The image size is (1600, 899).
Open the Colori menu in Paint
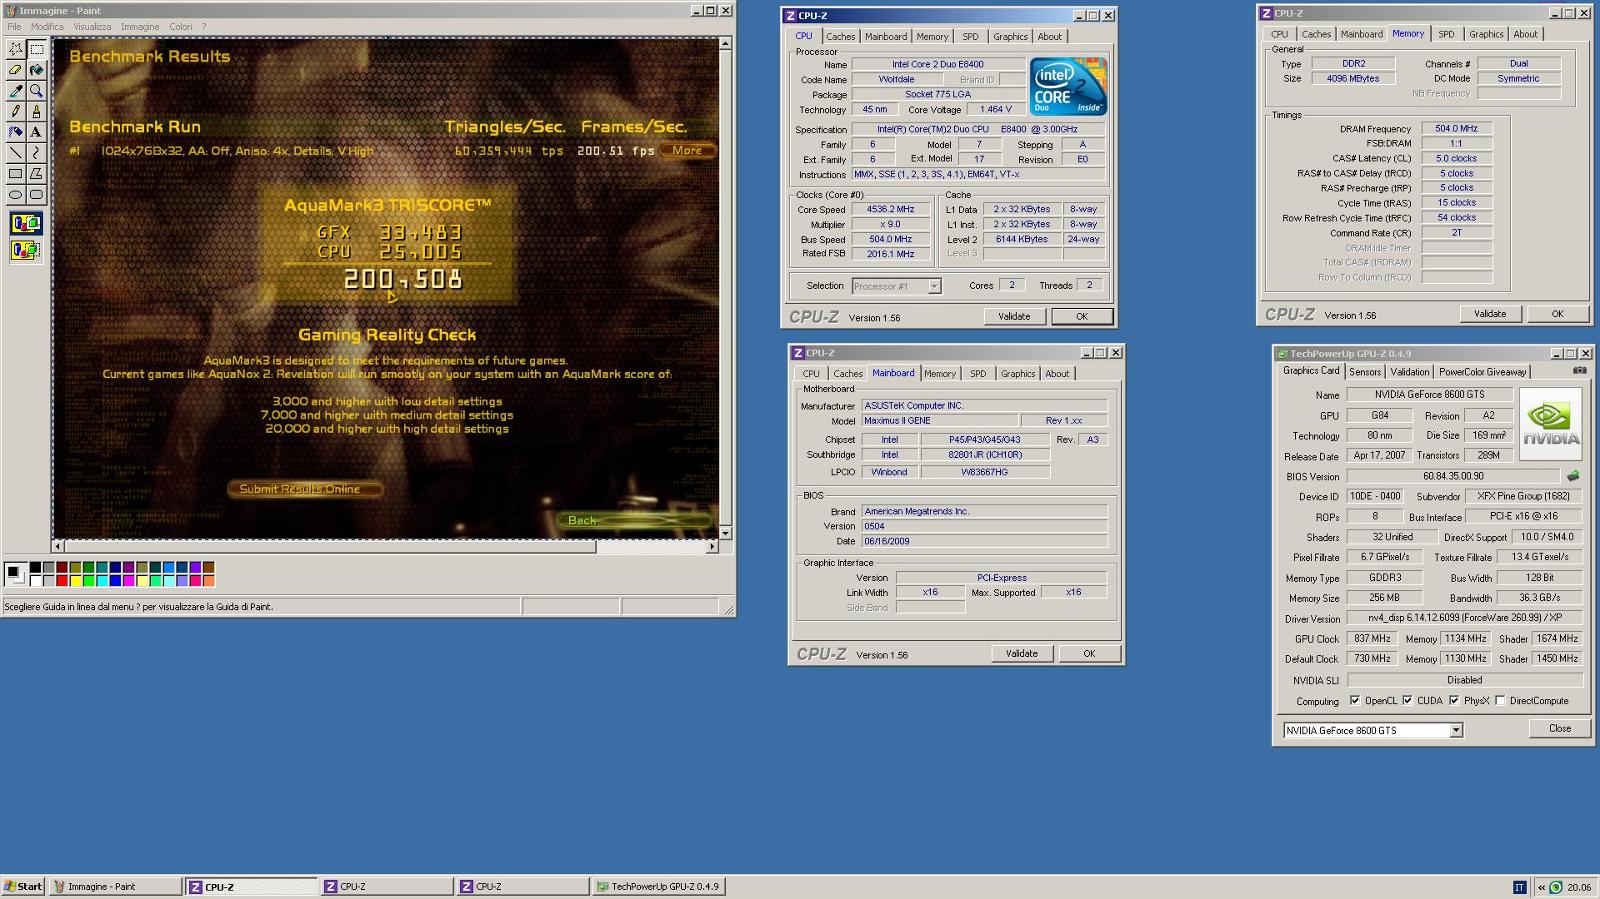pos(180,27)
